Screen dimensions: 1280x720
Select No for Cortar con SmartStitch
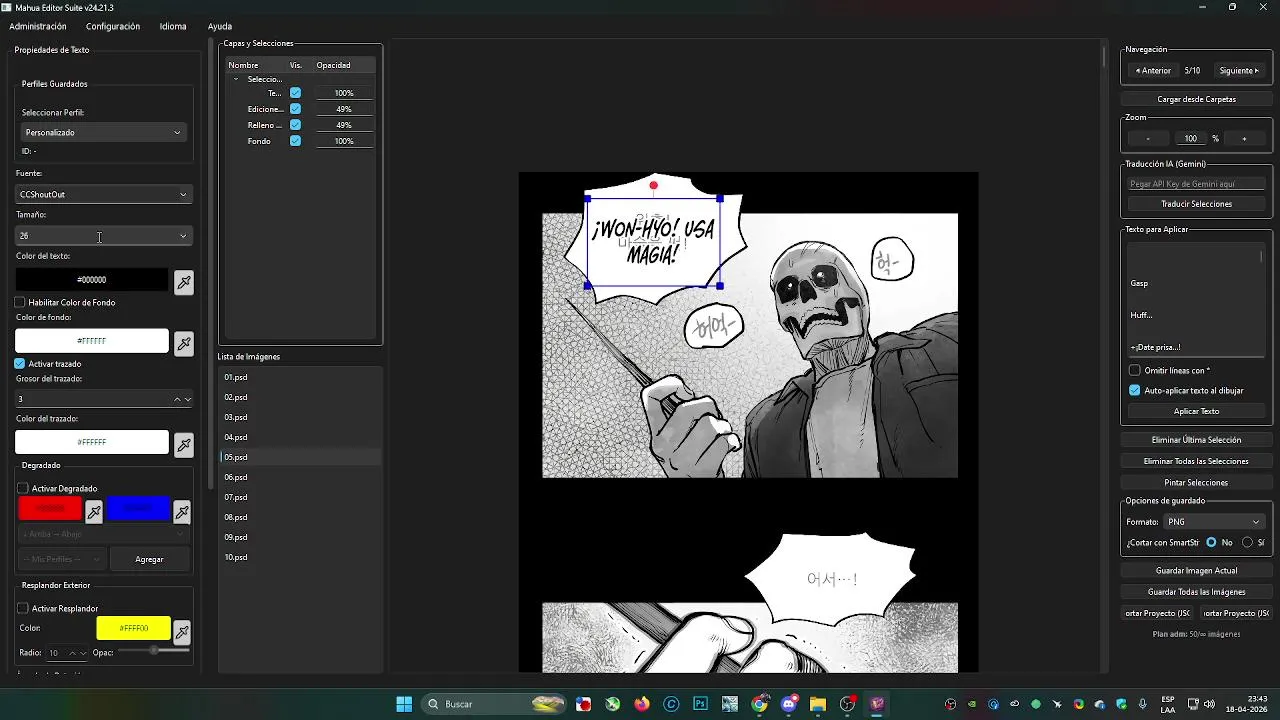click(1211, 542)
